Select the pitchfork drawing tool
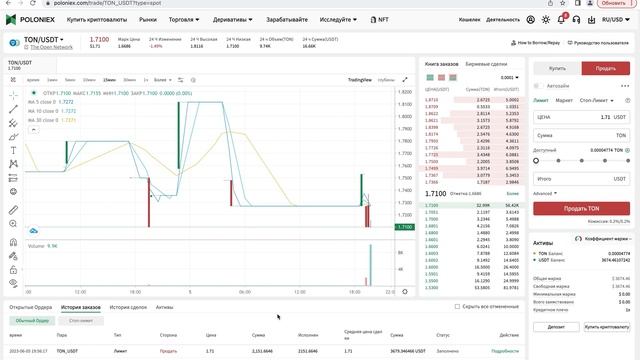 tap(13, 123)
